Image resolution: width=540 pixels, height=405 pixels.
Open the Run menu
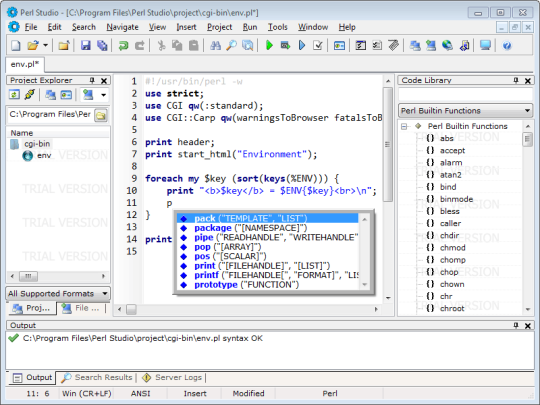point(250,27)
